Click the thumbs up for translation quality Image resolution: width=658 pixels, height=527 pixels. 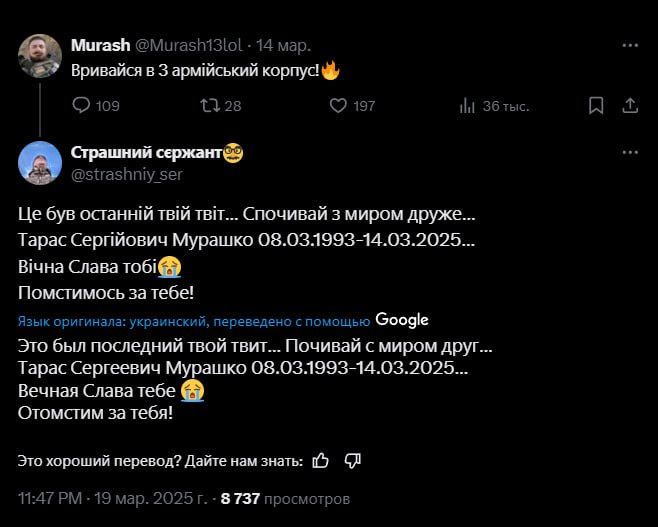[321, 461]
